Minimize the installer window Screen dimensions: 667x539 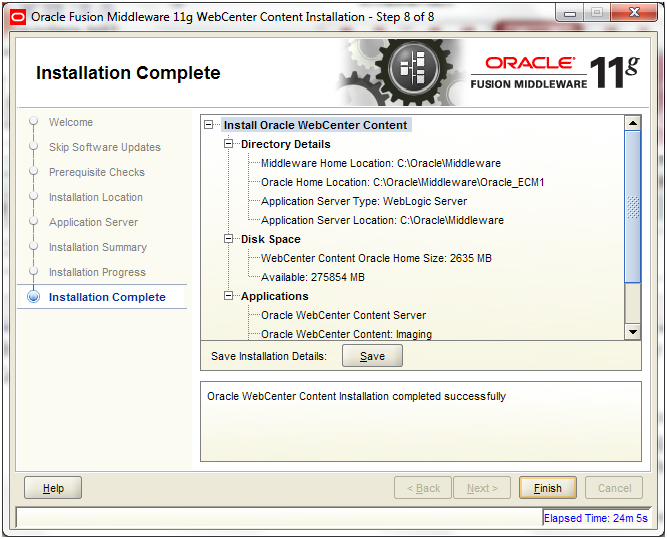coord(570,14)
